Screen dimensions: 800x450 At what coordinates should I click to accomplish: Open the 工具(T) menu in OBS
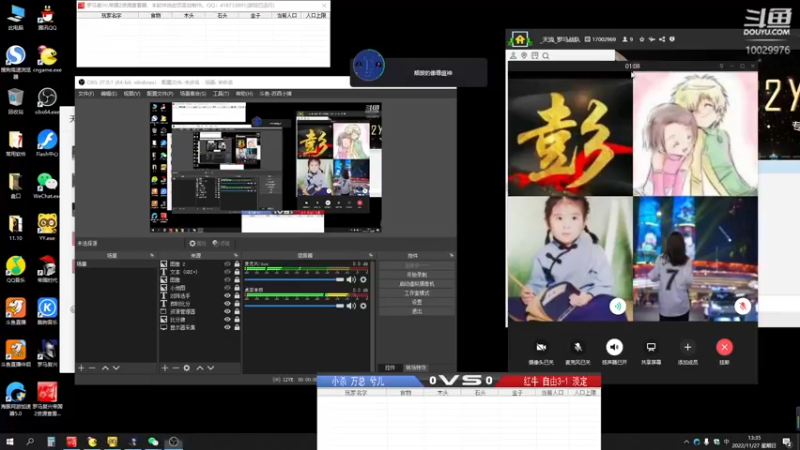221,94
